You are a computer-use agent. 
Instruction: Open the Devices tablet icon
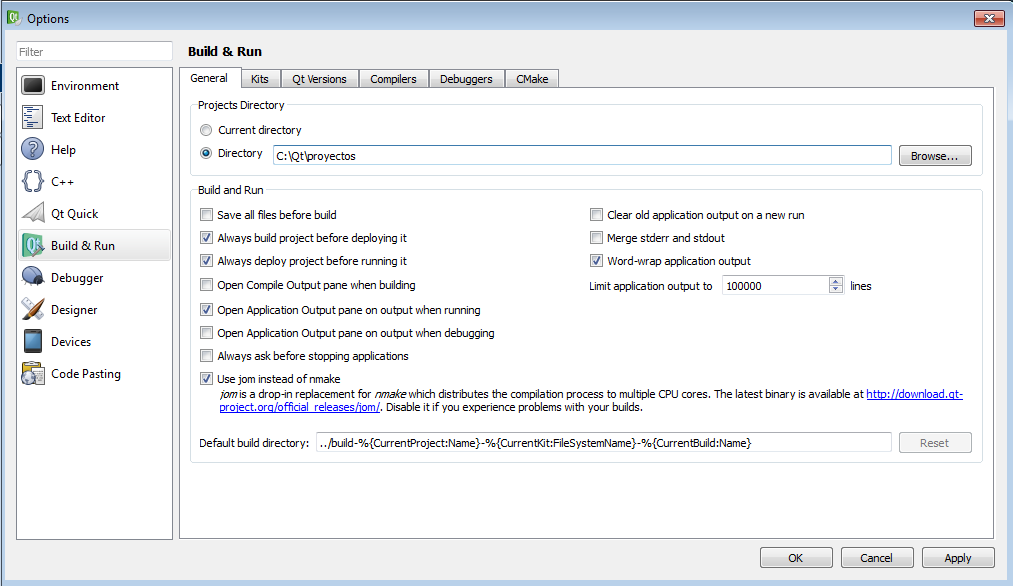tap(33, 341)
